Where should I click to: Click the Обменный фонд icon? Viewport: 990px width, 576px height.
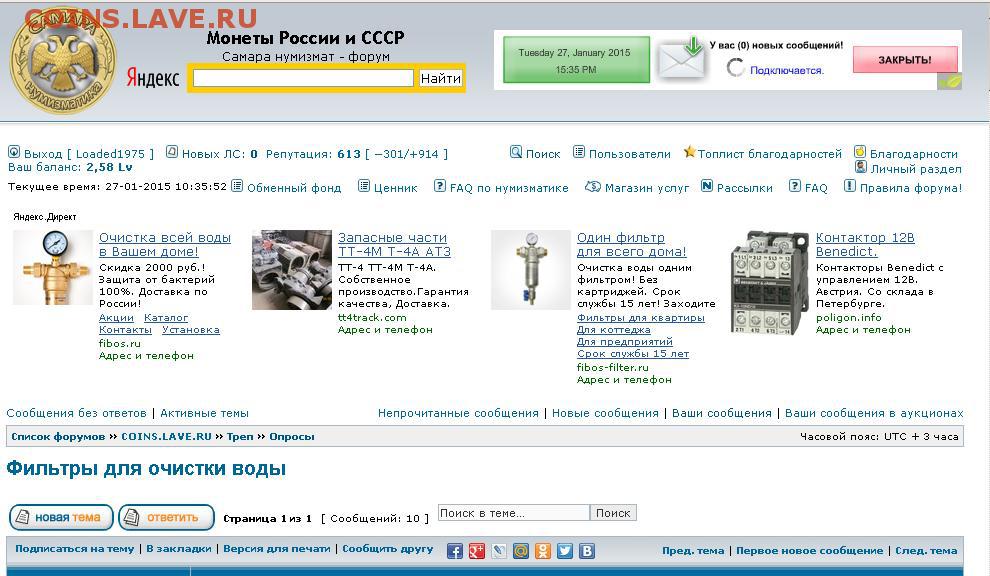click(237, 186)
